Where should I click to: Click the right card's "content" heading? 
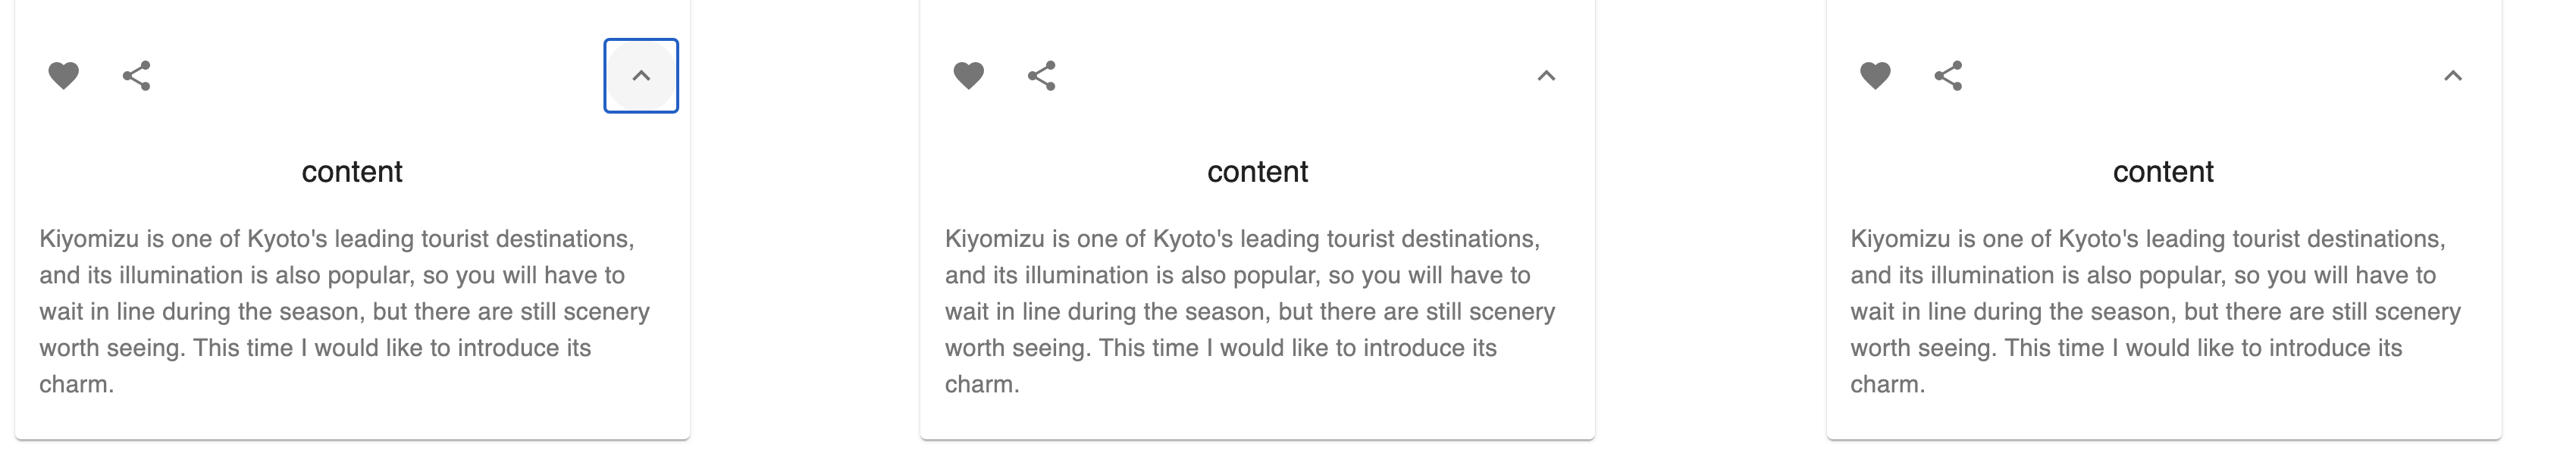pos(2163,172)
